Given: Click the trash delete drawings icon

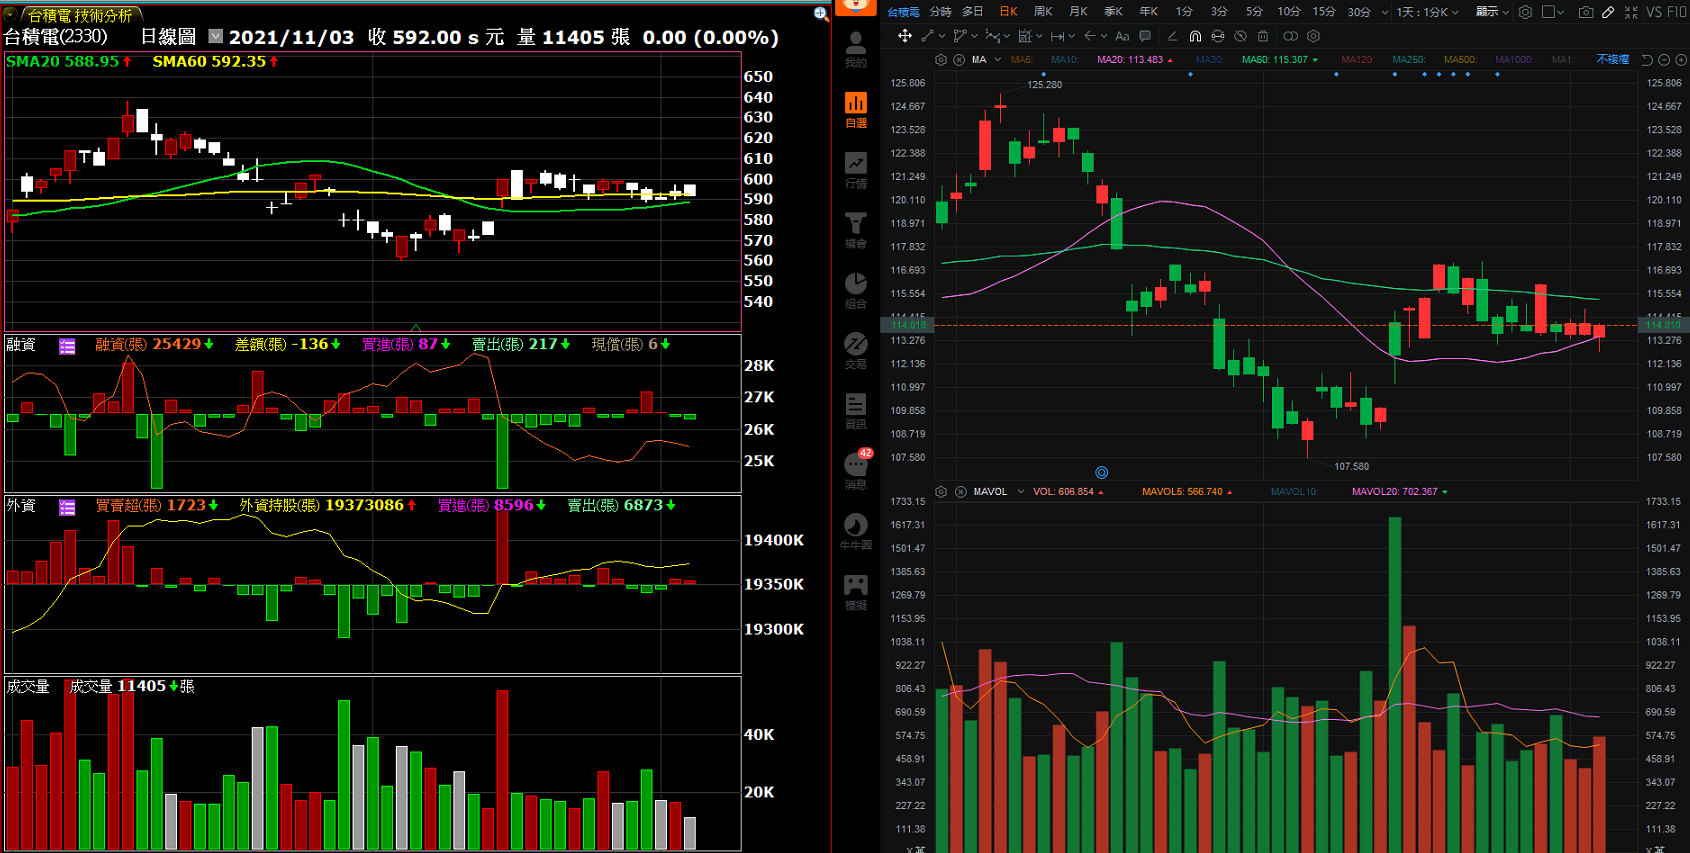Looking at the screenshot, I should click(1263, 36).
